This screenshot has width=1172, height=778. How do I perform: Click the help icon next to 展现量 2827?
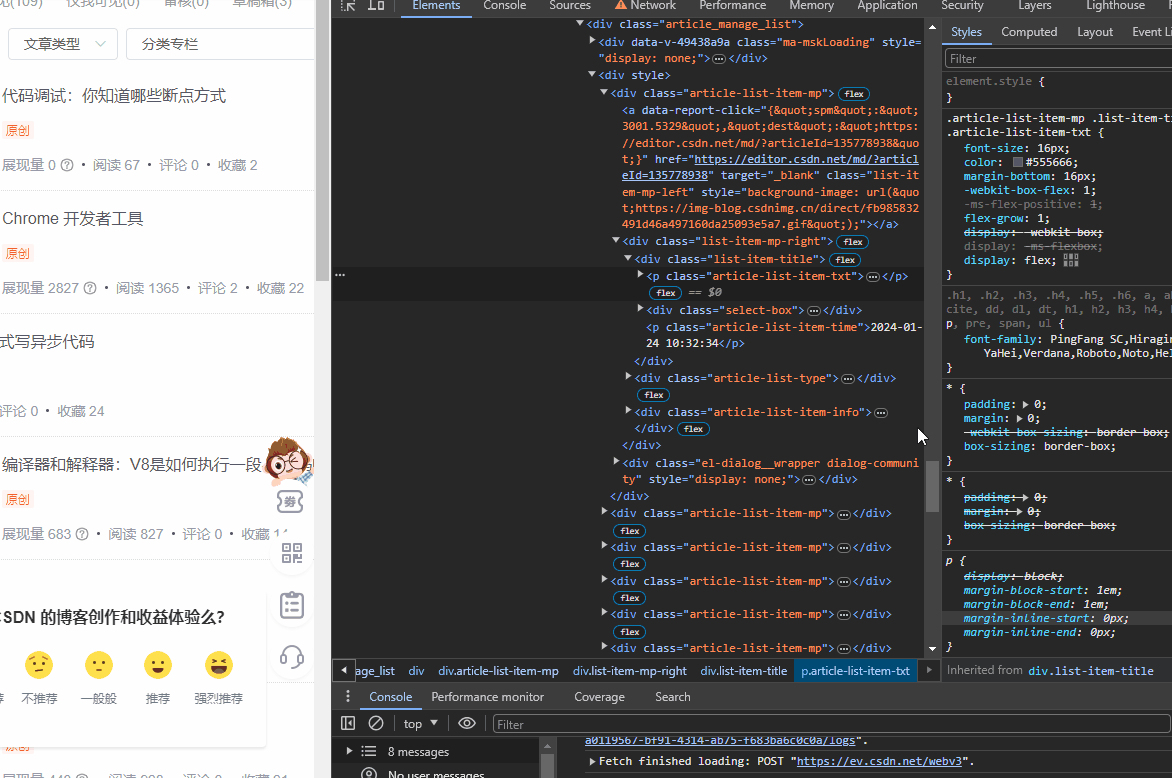click(90, 288)
